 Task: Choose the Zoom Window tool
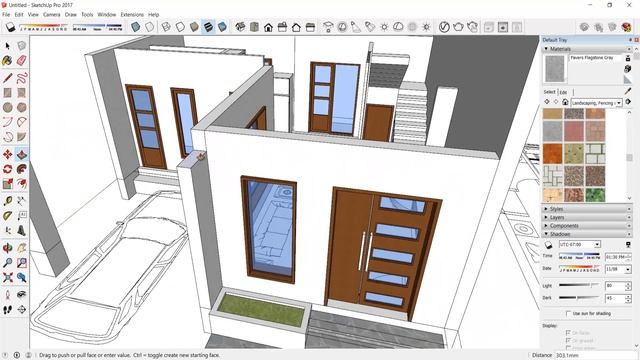click(x=22, y=262)
